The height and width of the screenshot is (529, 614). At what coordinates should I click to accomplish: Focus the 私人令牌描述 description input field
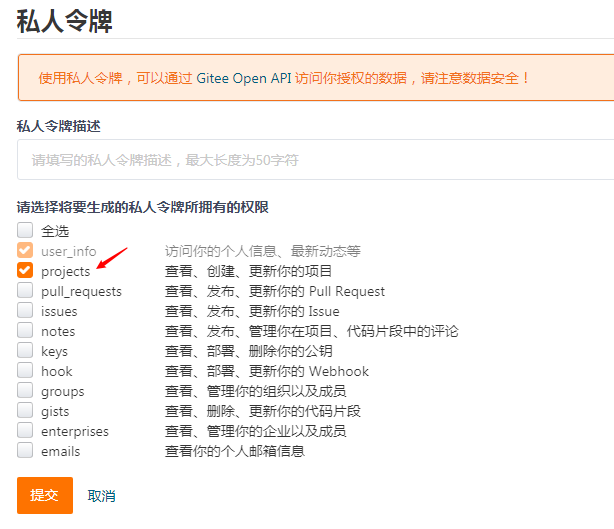(316, 160)
